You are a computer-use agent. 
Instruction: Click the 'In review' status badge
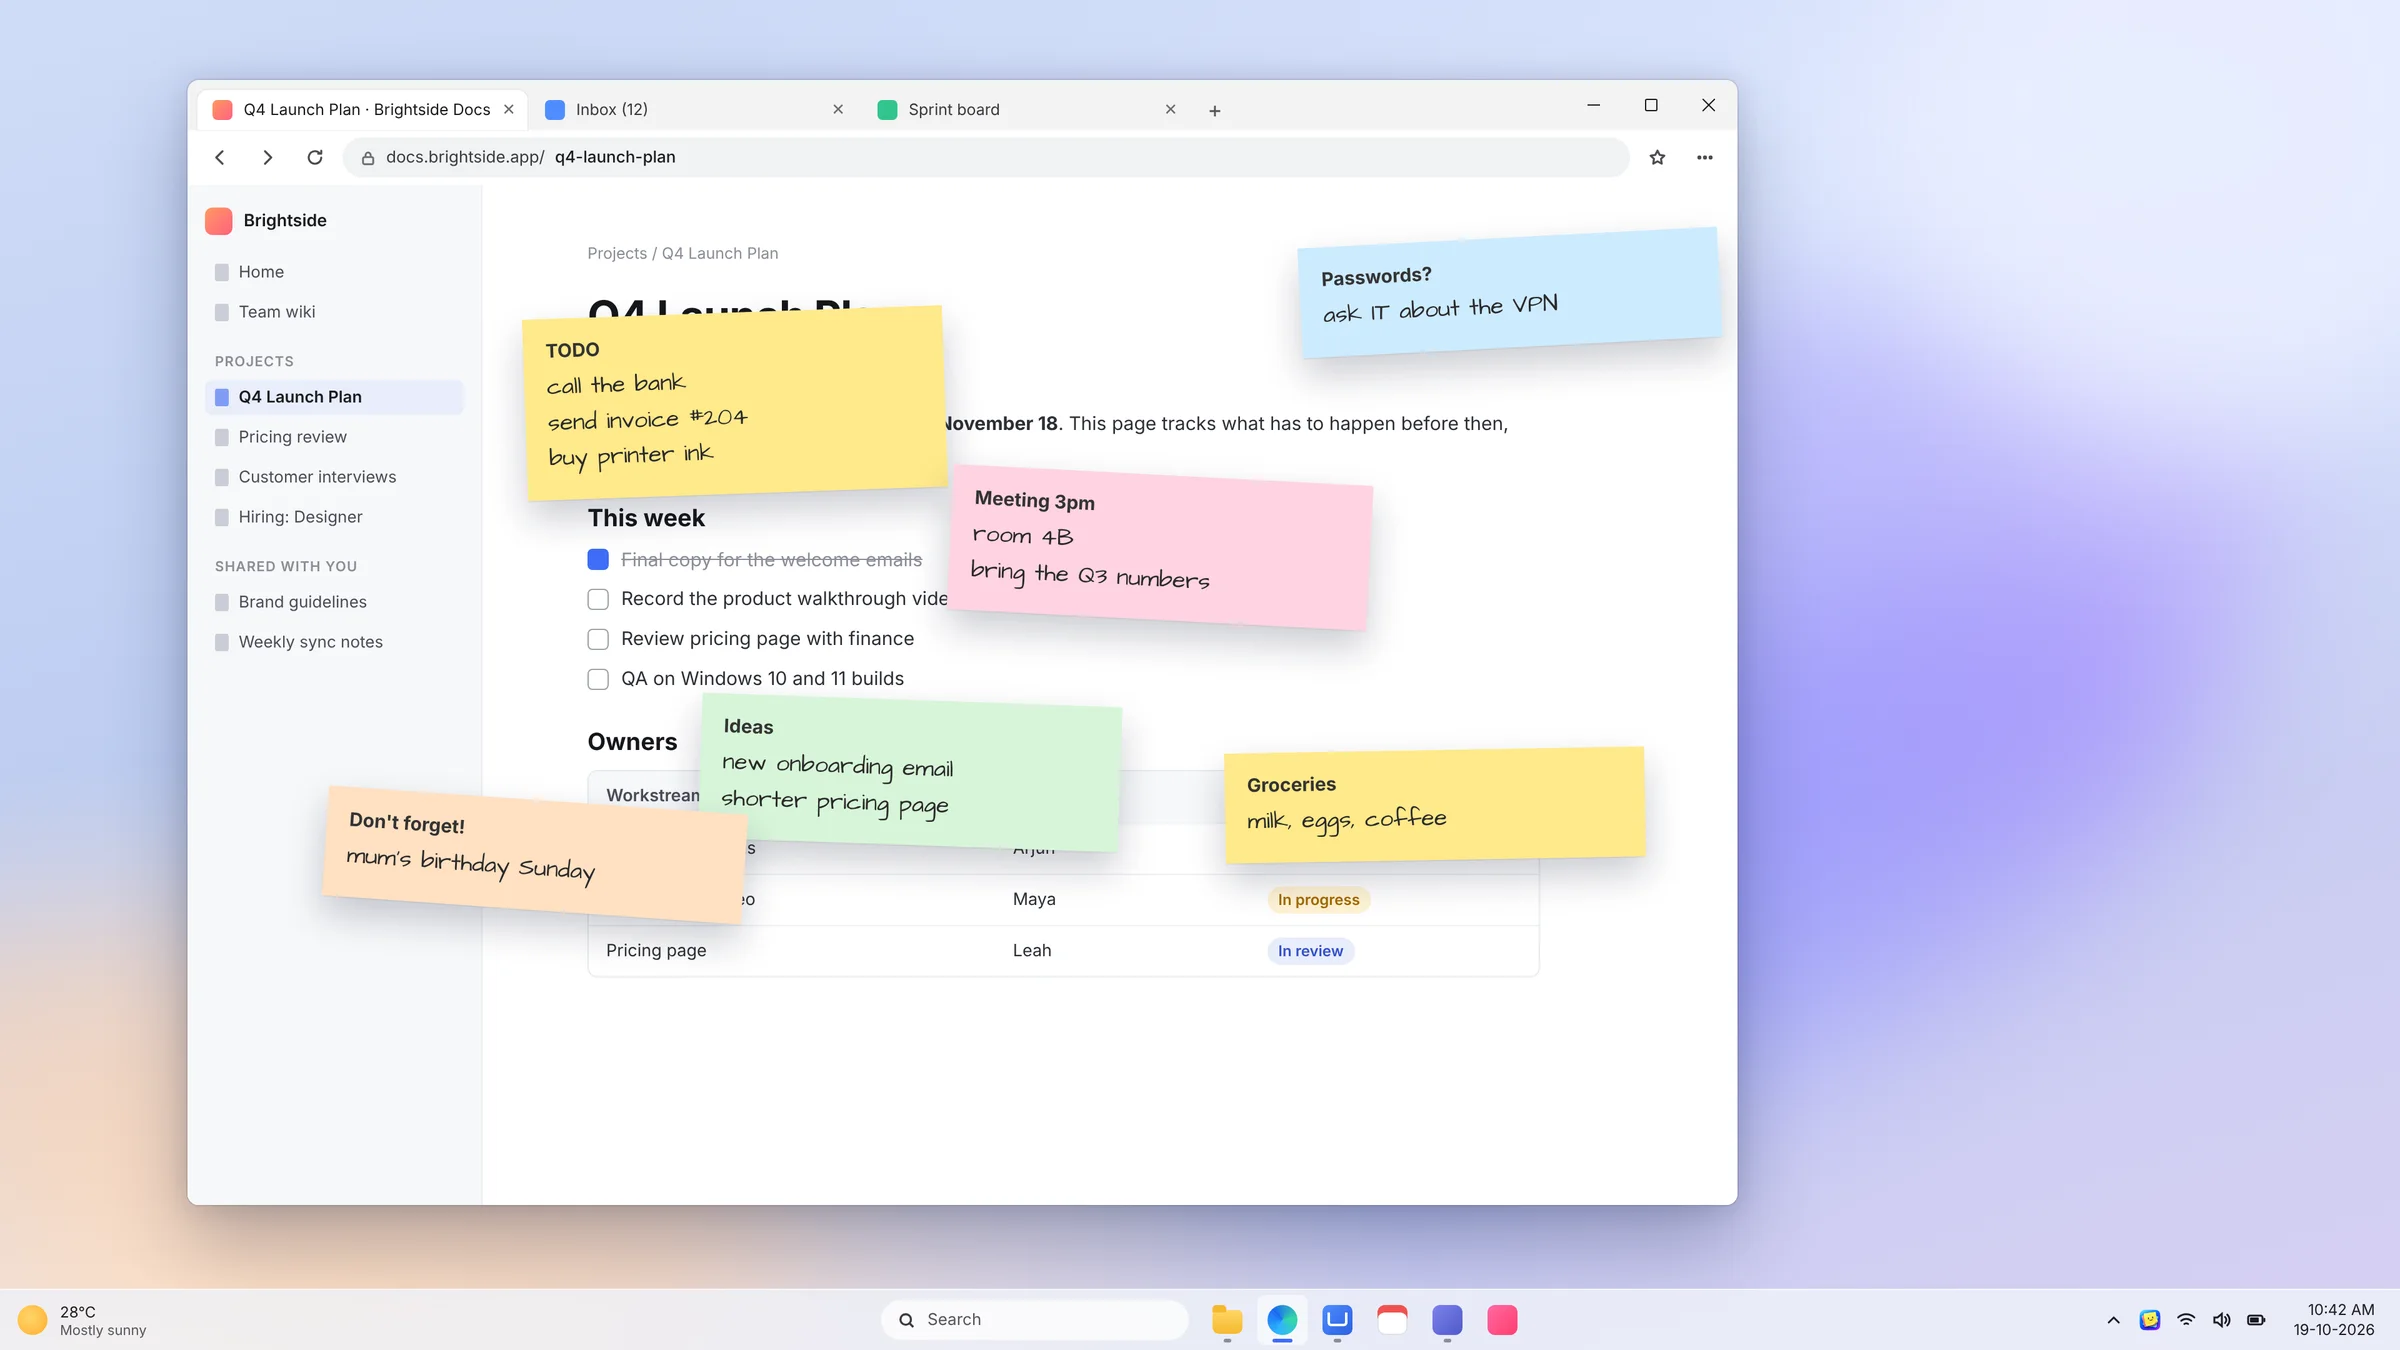[x=1310, y=951]
